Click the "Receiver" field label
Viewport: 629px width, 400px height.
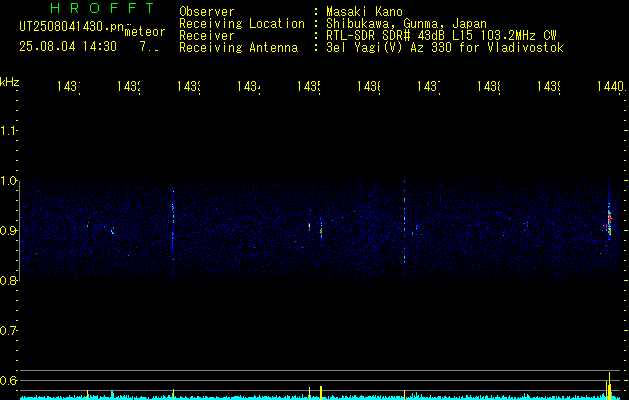click(x=207, y=36)
